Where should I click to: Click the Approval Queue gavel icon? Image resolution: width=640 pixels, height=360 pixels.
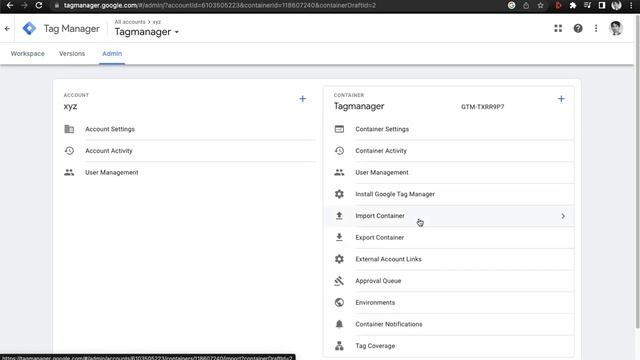point(339,280)
